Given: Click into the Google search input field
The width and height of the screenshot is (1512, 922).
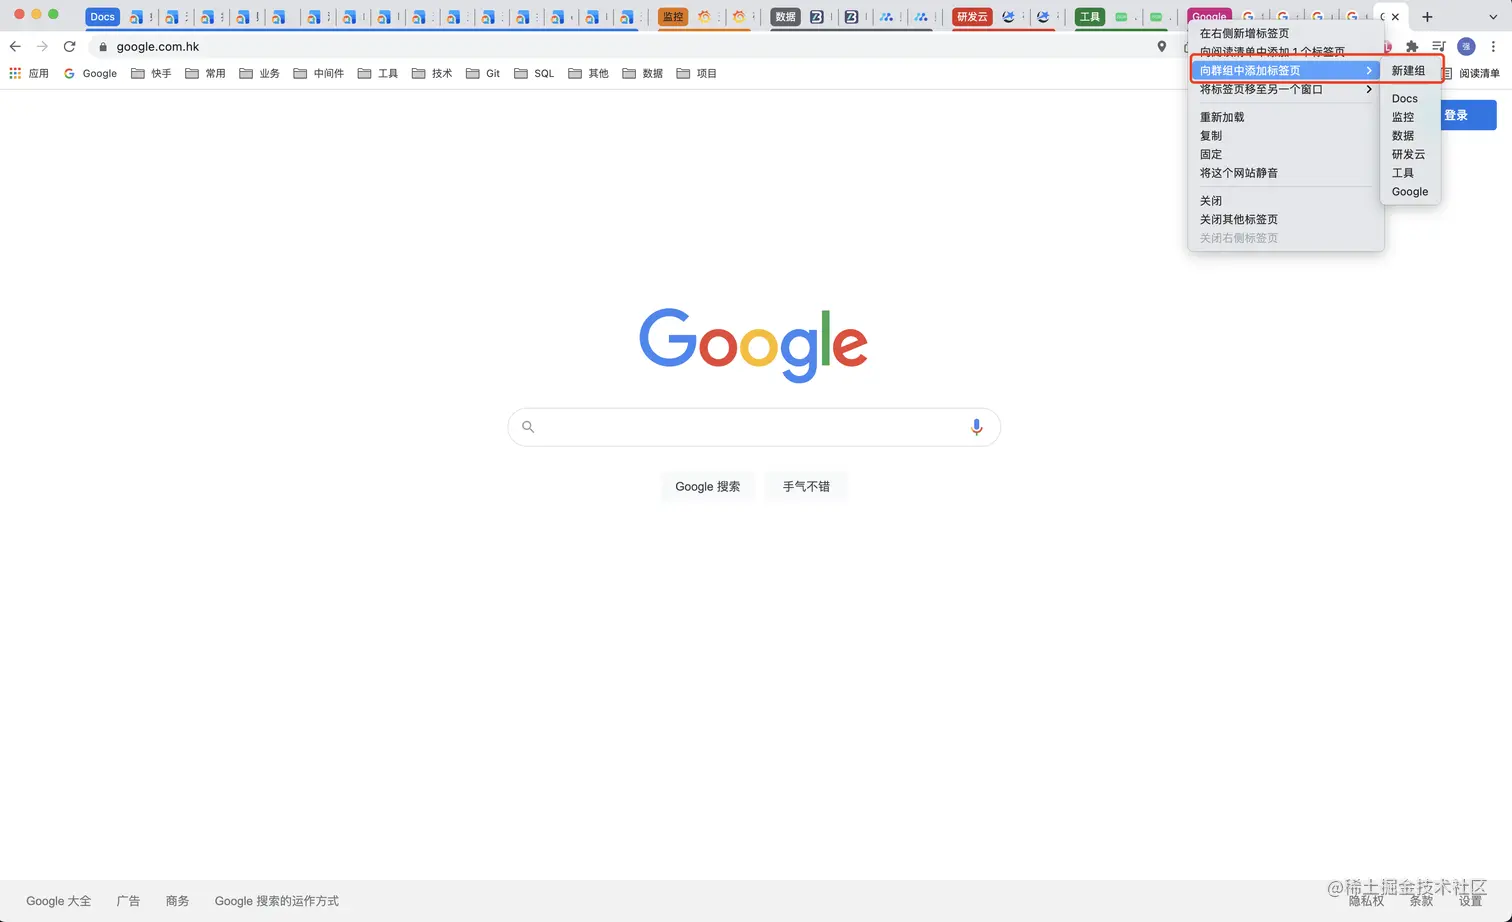Looking at the screenshot, I should [754, 427].
